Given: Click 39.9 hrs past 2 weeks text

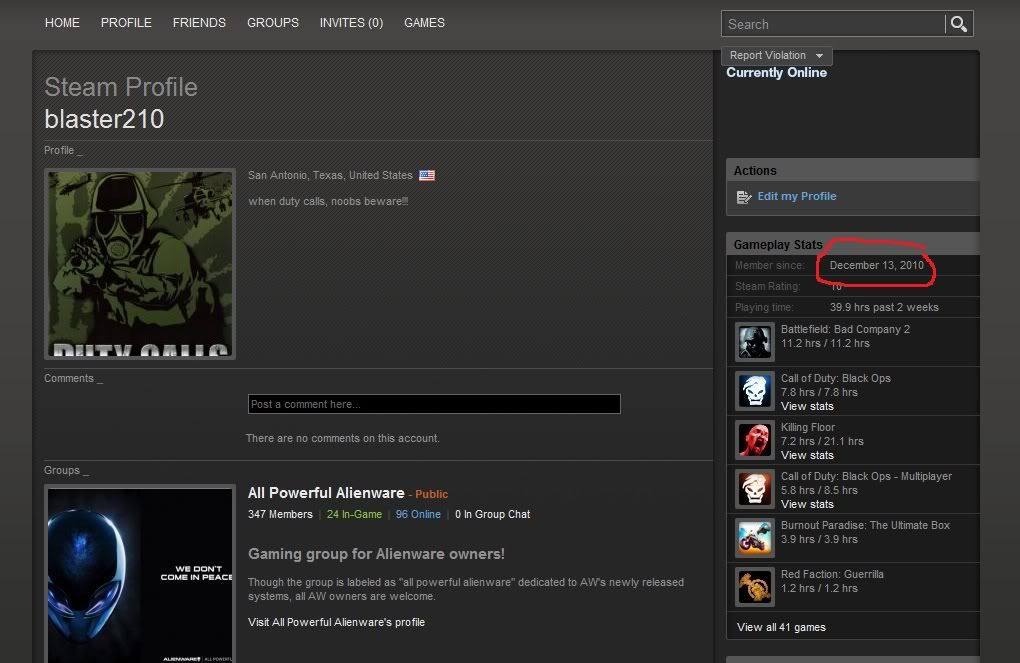Looking at the screenshot, I should click(884, 308).
